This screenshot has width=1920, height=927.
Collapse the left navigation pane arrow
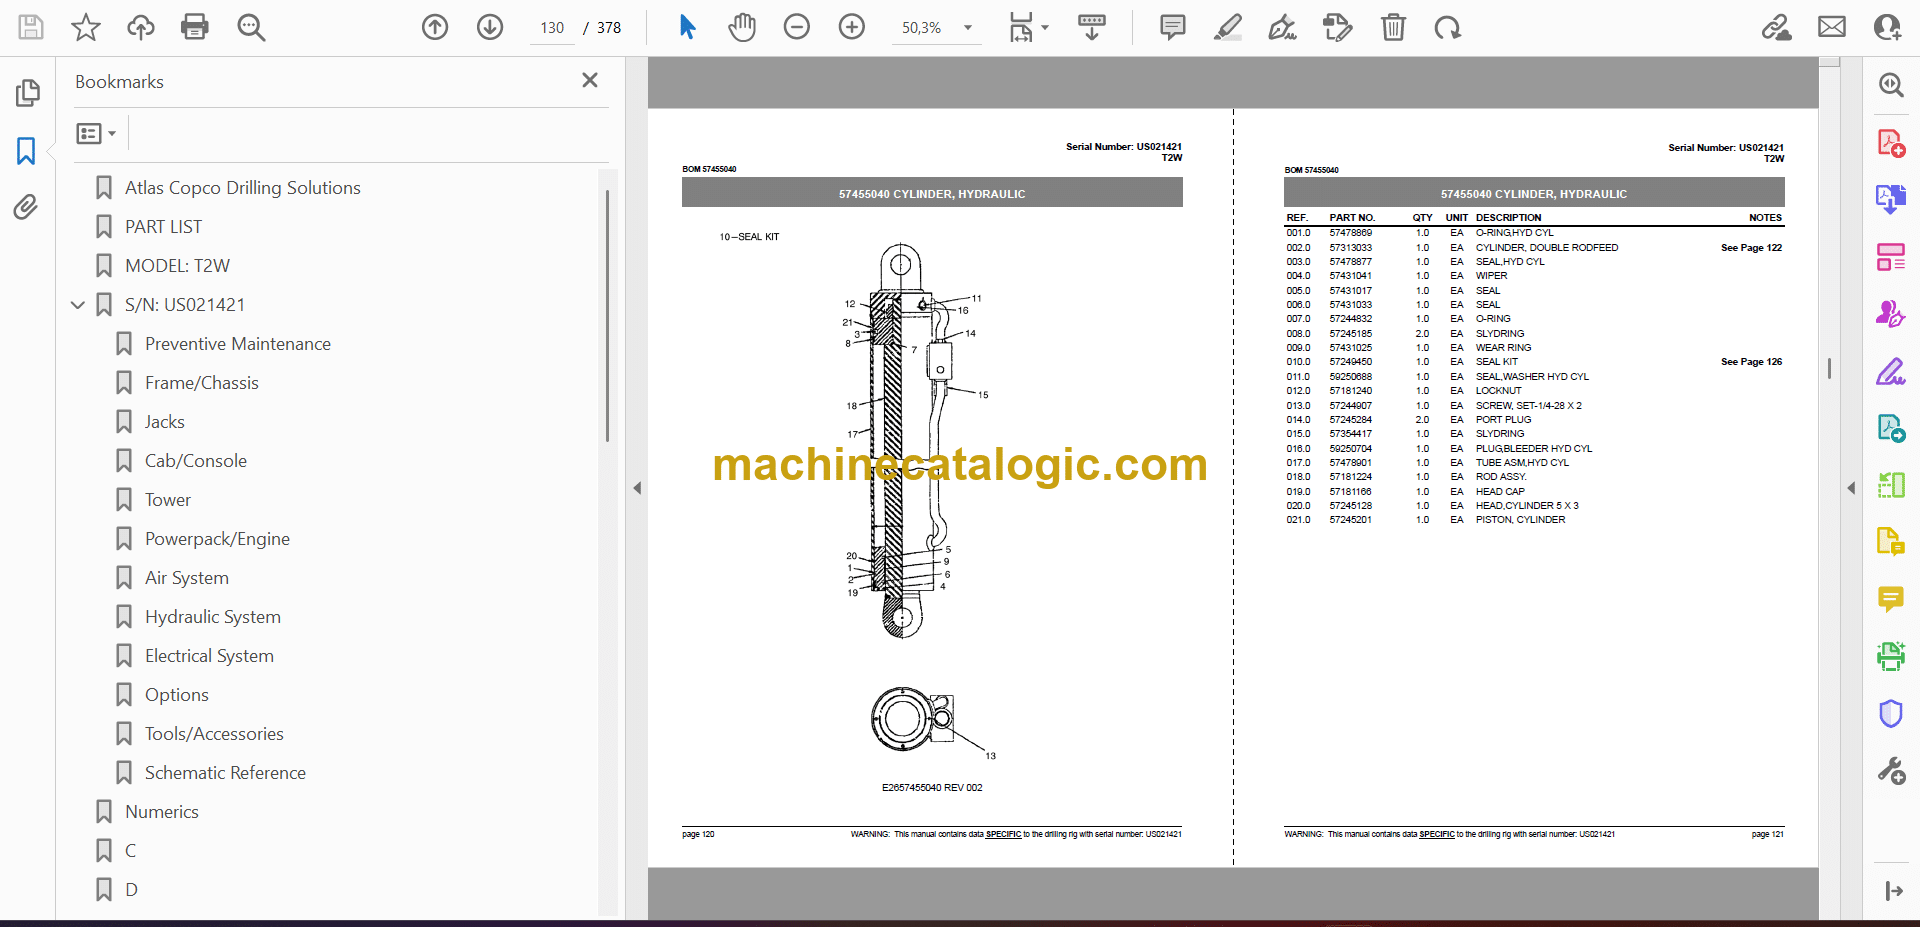(637, 488)
